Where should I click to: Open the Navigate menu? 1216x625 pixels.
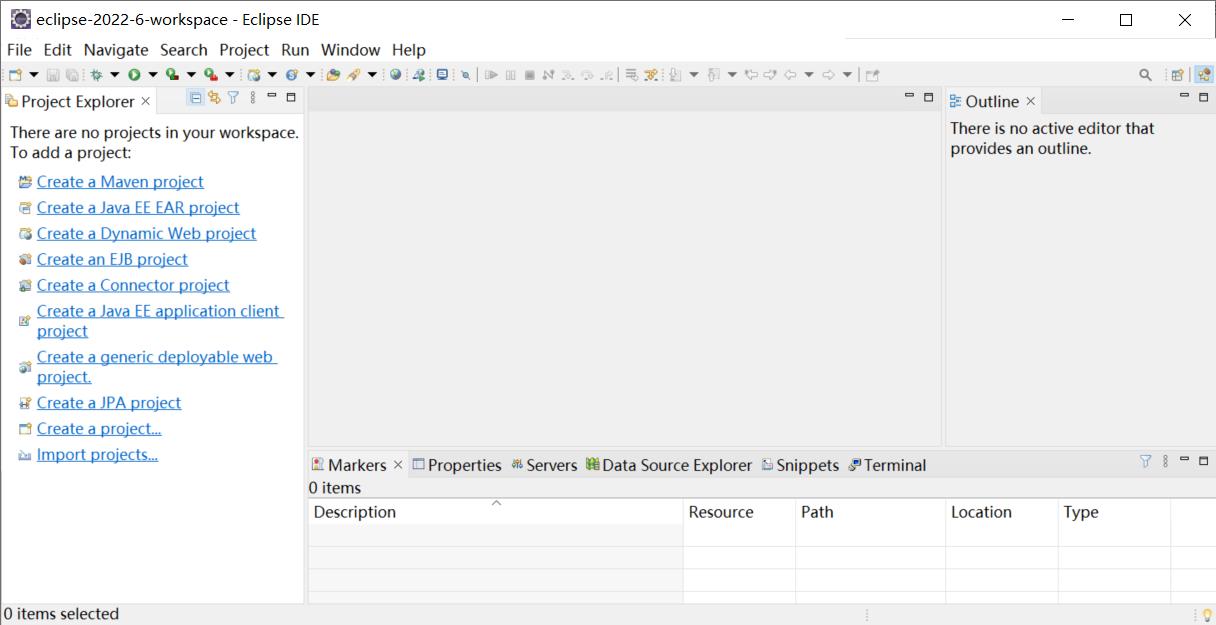[x=116, y=49]
